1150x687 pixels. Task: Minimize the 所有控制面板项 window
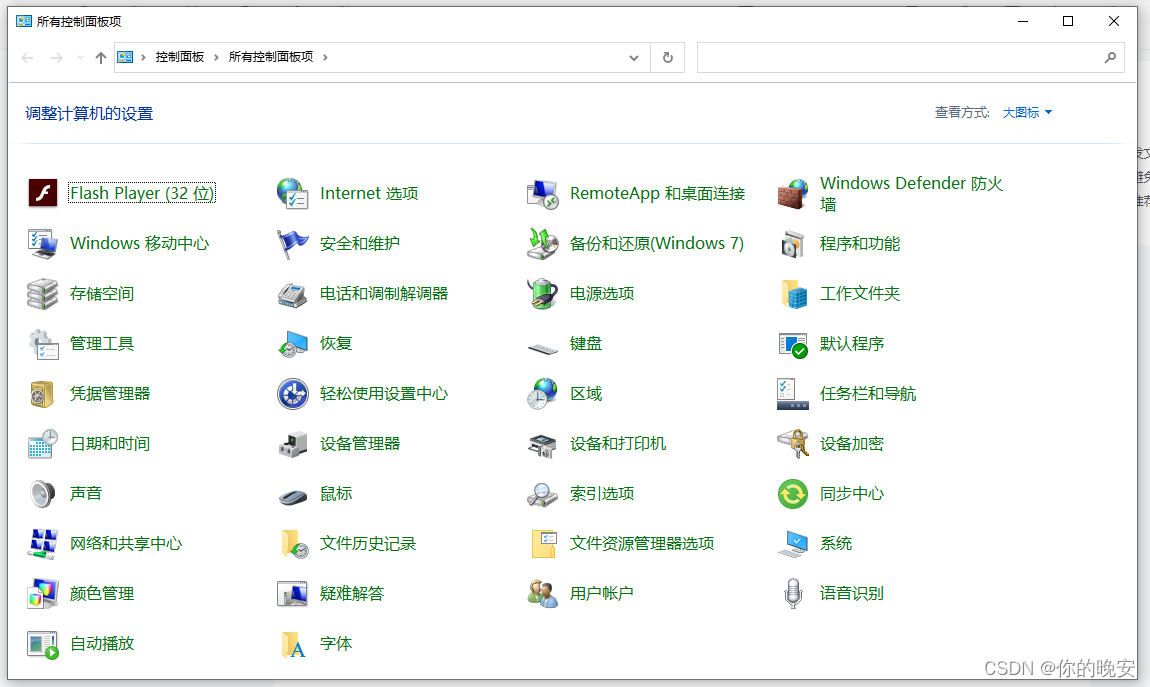[x=1023, y=21]
